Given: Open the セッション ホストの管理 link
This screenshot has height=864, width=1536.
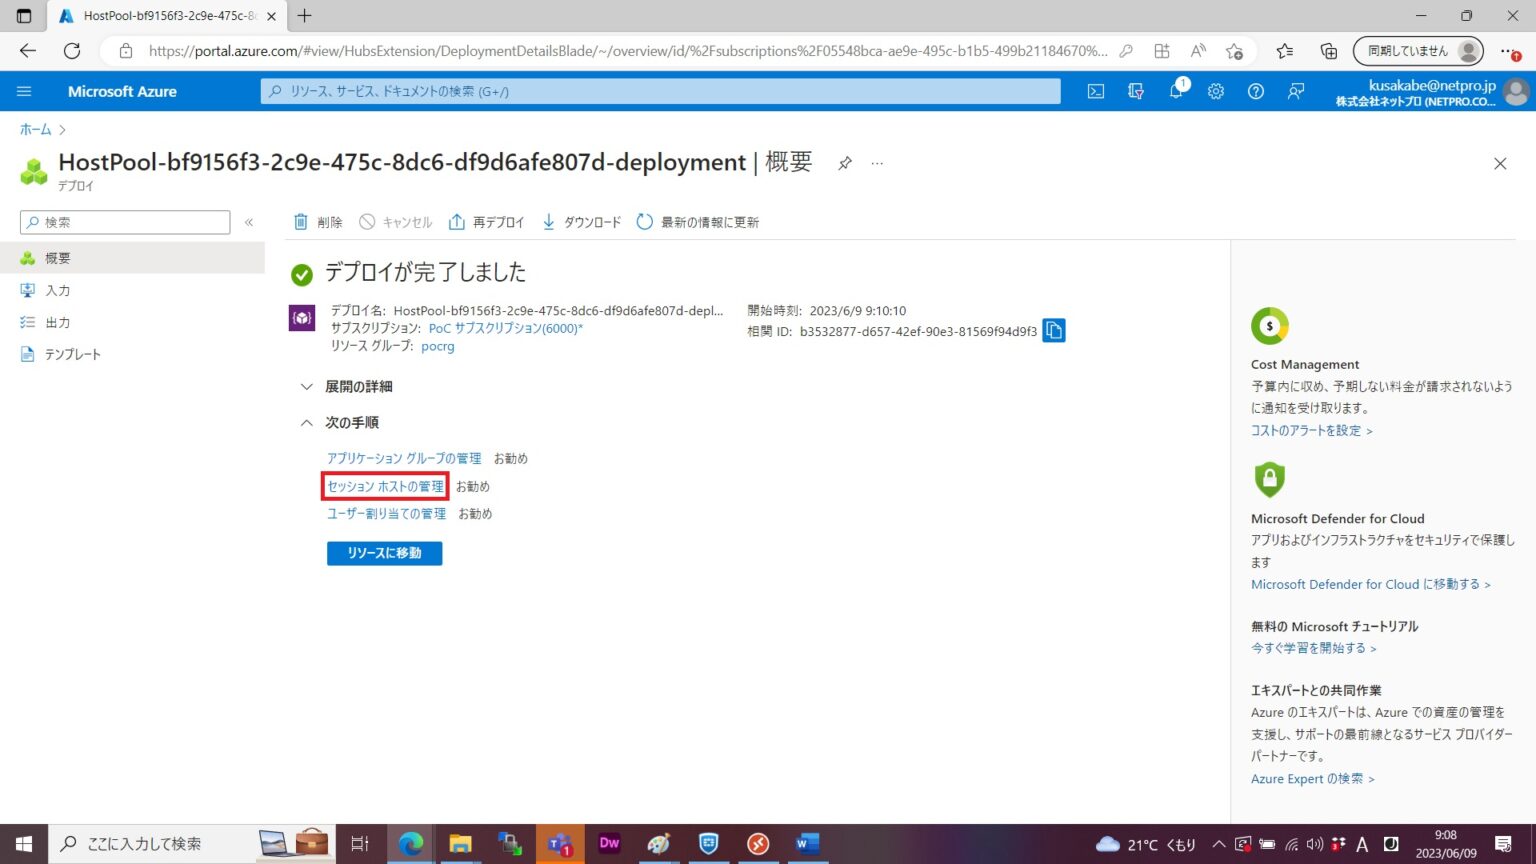Looking at the screenshot, I should coord(384,486).
